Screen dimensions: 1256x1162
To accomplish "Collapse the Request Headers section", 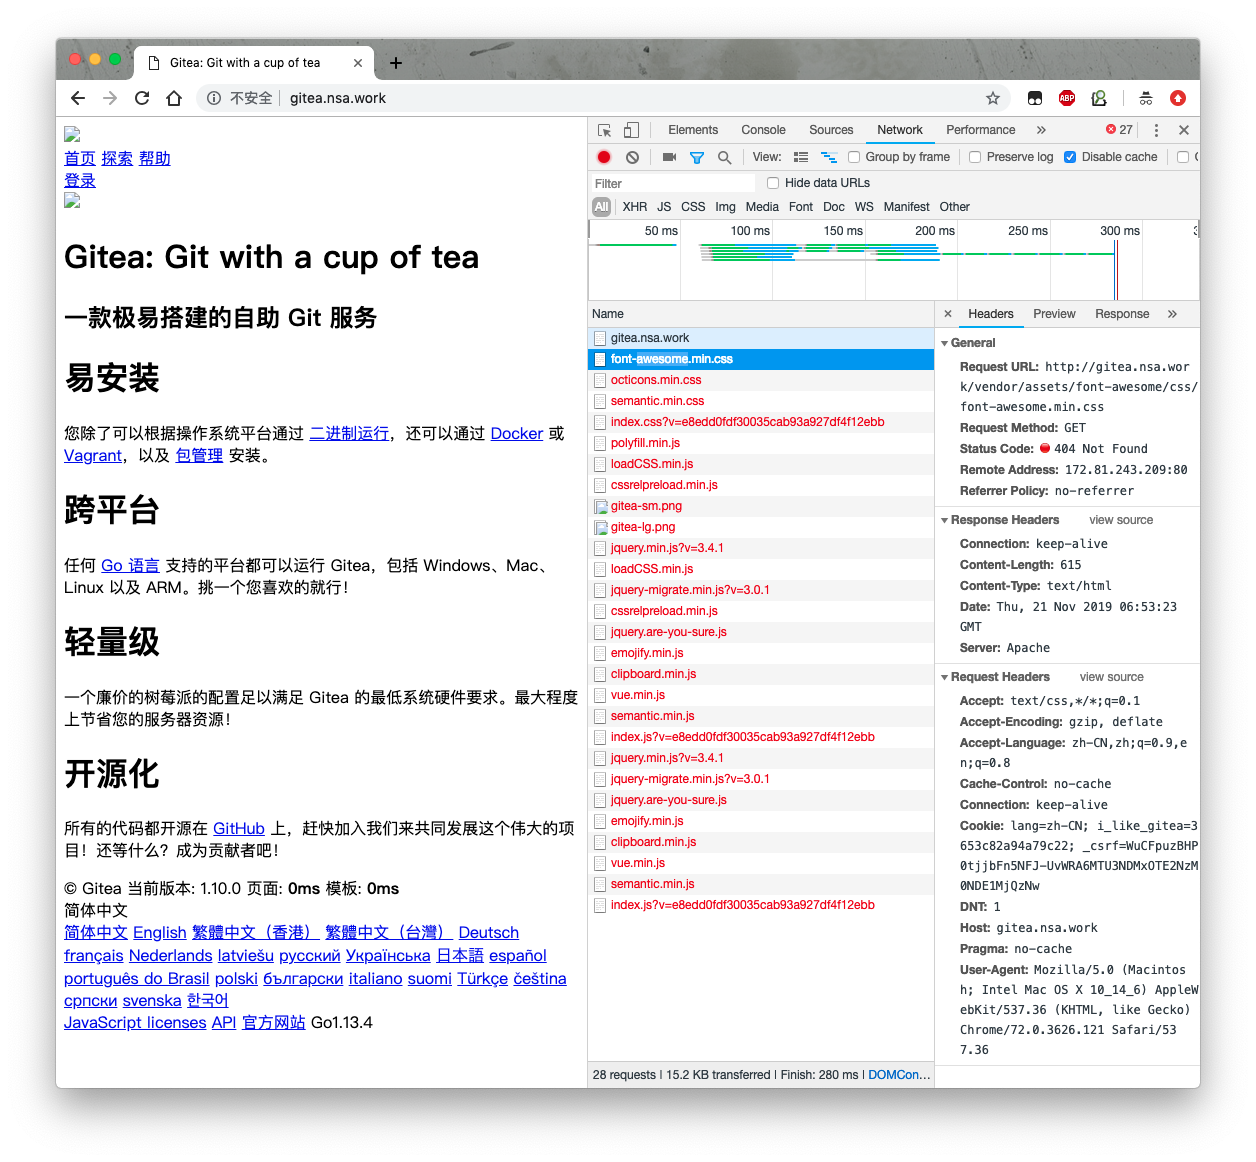I will 944,677.
